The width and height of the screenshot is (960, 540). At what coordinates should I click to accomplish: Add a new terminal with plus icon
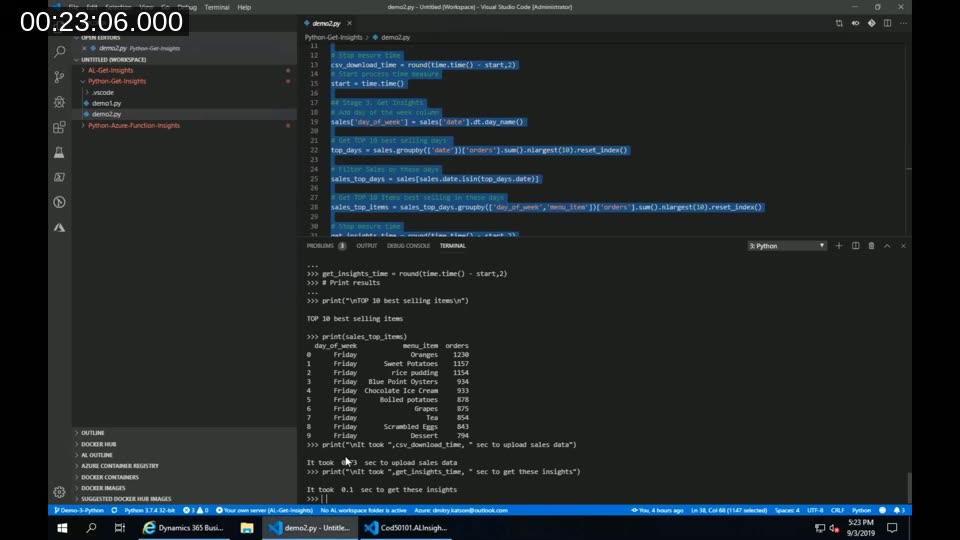pyautogui.click(x=839, y=246)
